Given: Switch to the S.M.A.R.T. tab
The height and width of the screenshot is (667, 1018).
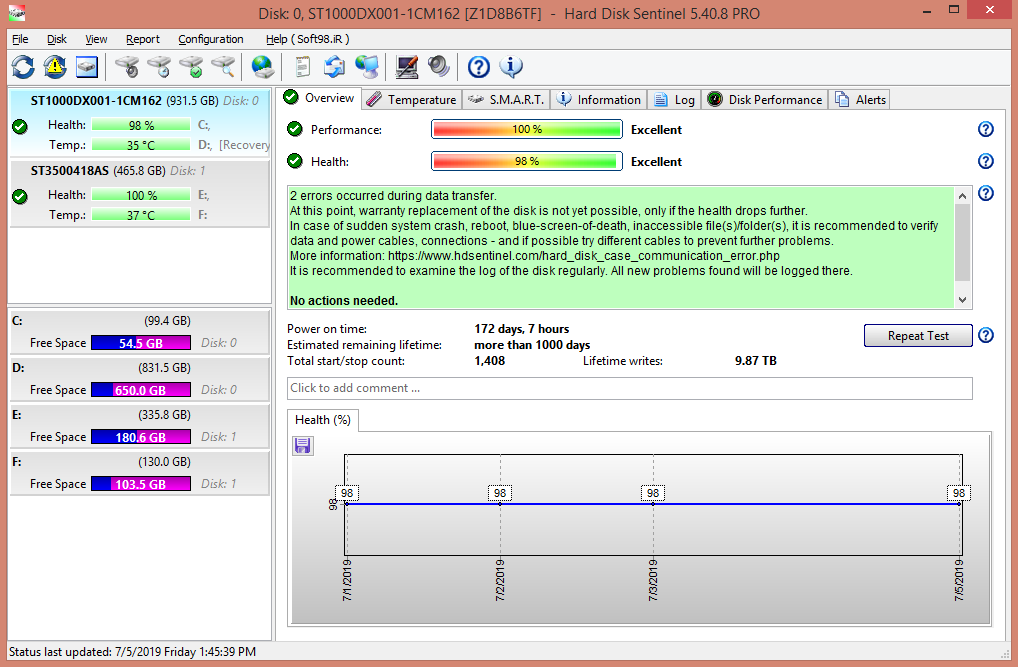Looking at the screenshot, I should [x=506, y=99].
